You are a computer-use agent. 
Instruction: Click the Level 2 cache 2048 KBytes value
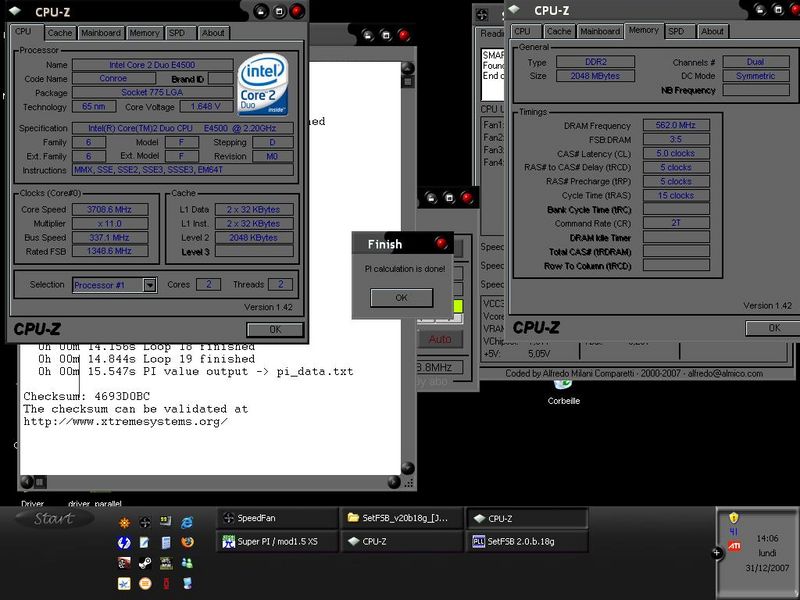pyautogui.click(x=254, y=237)
